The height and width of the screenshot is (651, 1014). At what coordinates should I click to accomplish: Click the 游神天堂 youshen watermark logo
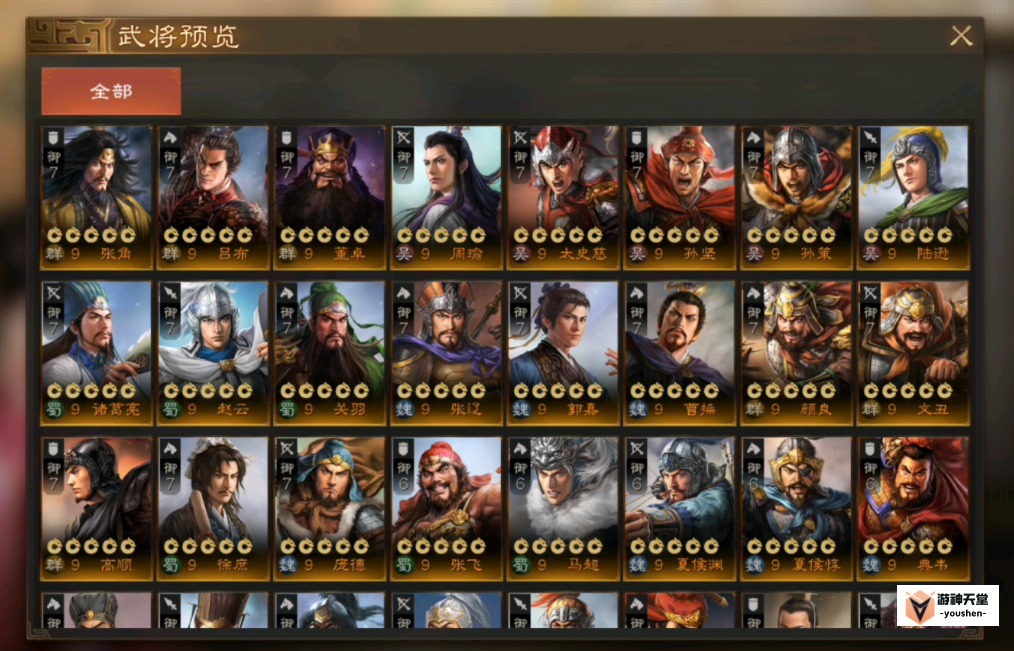tap(947, 606)
